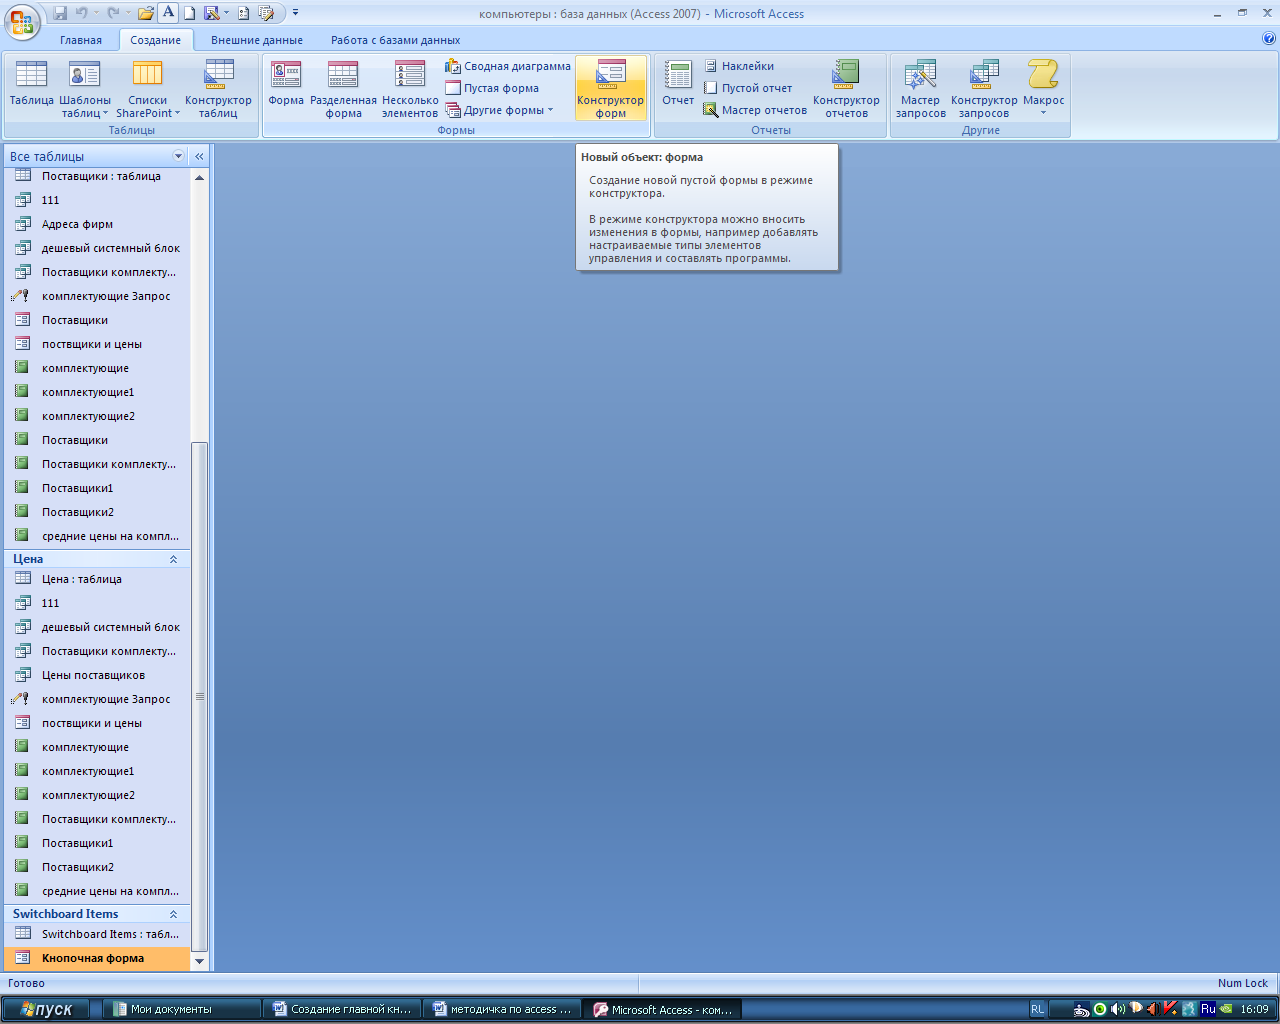Select the Создание ribbon tab
The width and height of the screenshot is (1280, 1024).
(155, 40)
